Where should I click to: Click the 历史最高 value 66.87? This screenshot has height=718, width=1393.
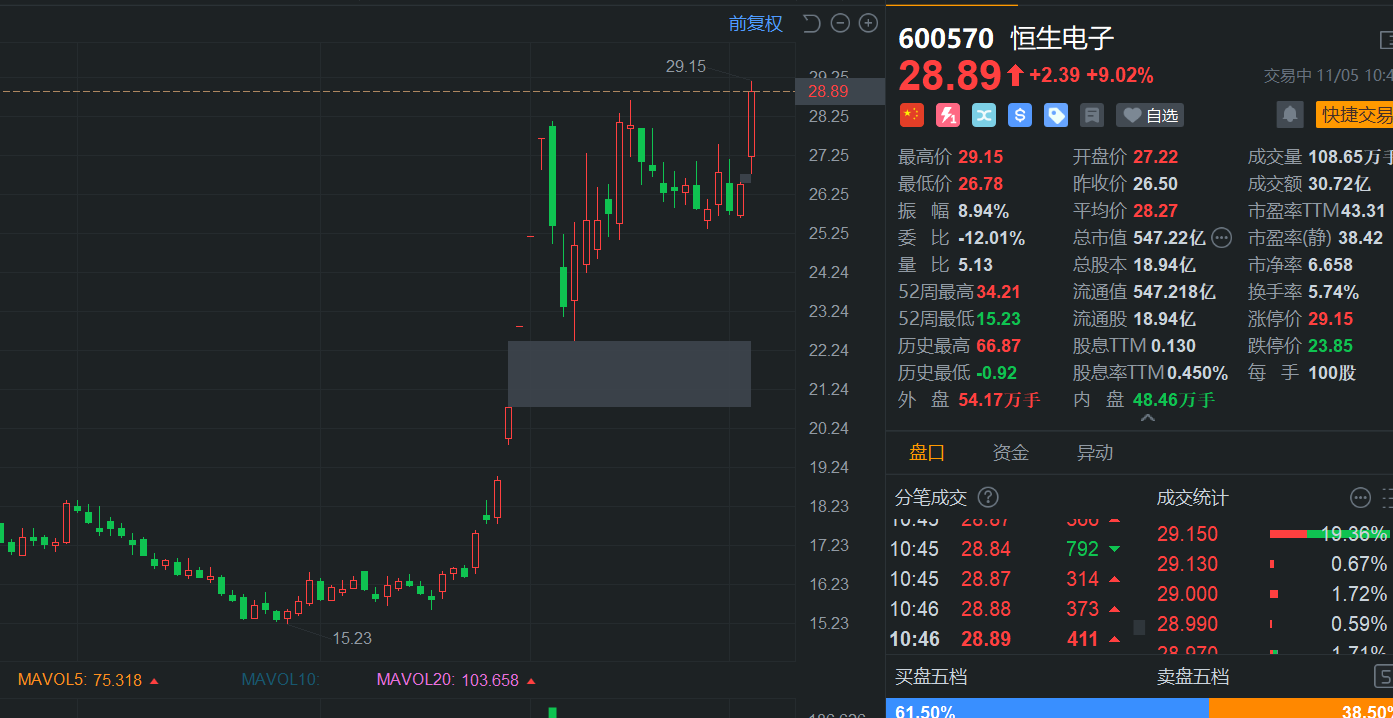(x=998, y=346)
